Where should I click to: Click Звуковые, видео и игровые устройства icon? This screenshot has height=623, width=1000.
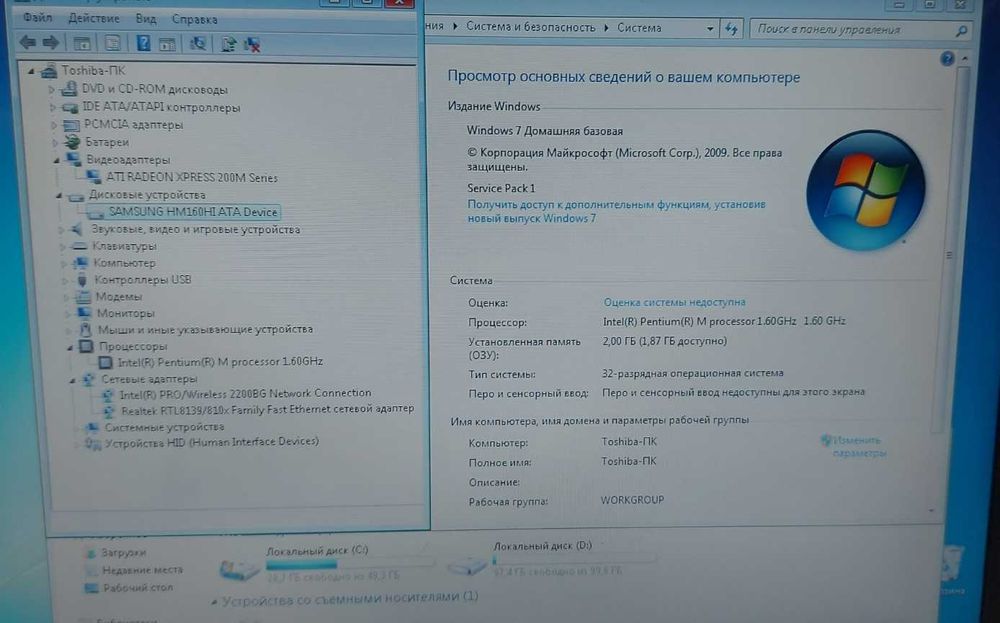point(77,229)
